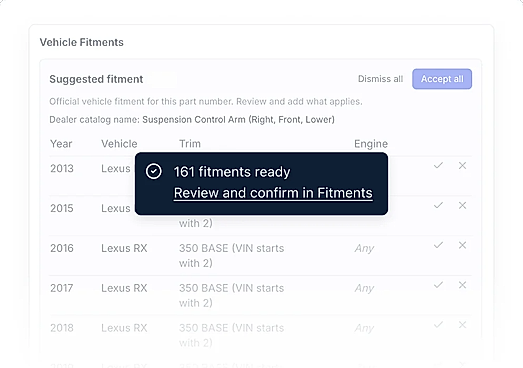Click the Engine column header

[x=371, y=144]
